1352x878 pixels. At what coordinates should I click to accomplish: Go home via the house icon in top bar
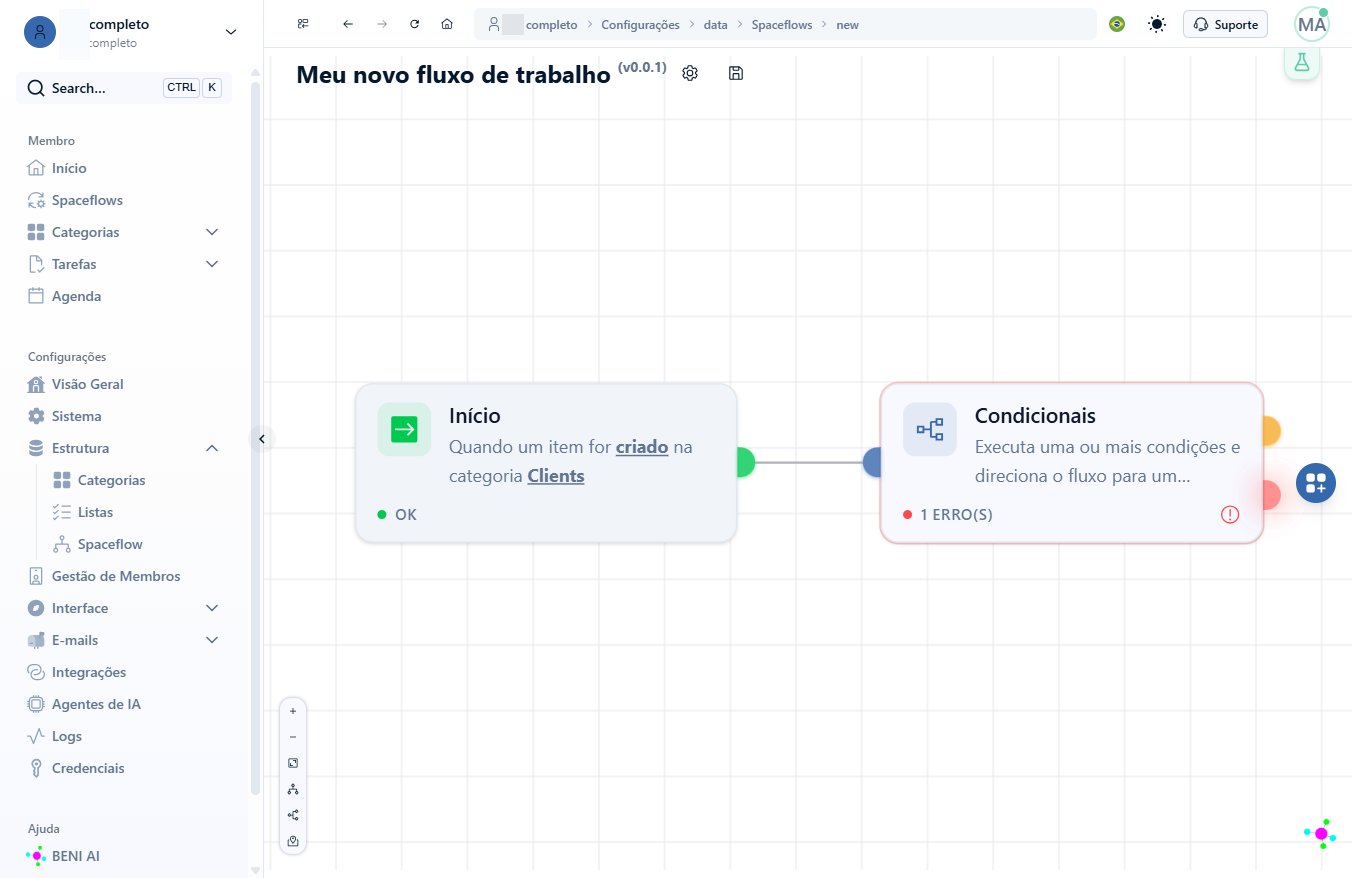coord(447,24)
